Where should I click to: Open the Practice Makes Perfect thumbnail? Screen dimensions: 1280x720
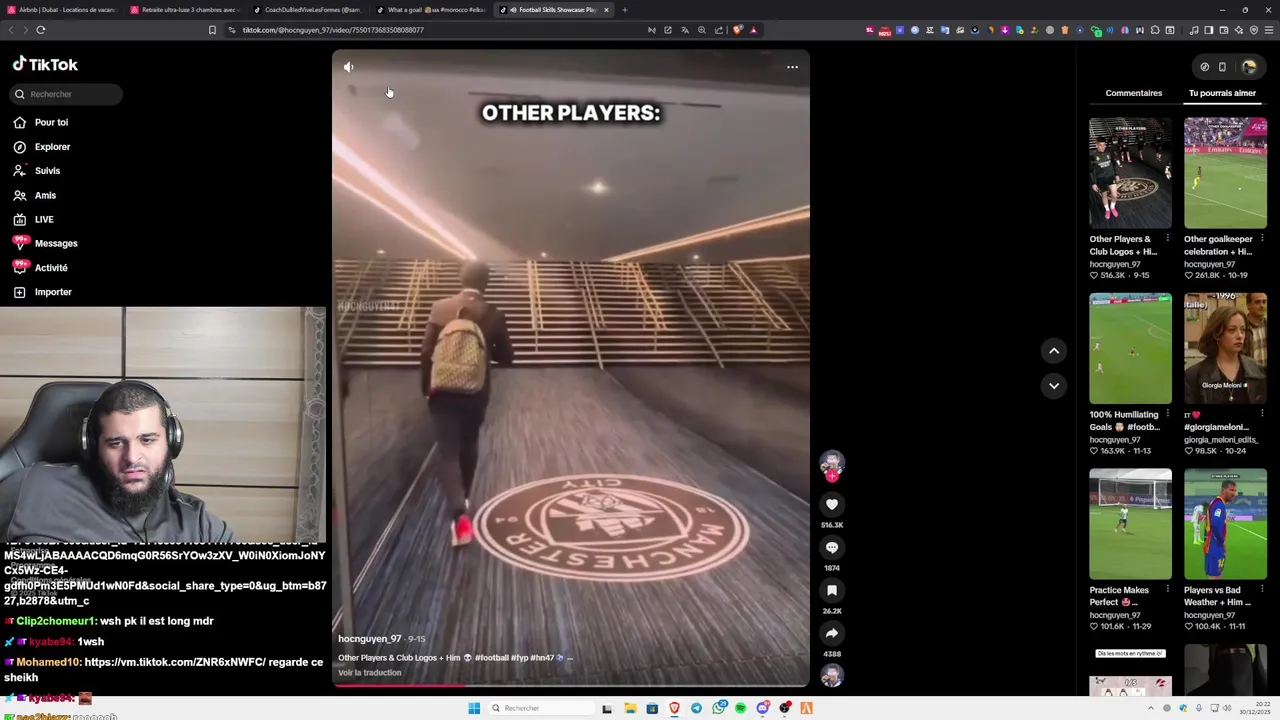pyautogui.click(x=1130, y=524)
